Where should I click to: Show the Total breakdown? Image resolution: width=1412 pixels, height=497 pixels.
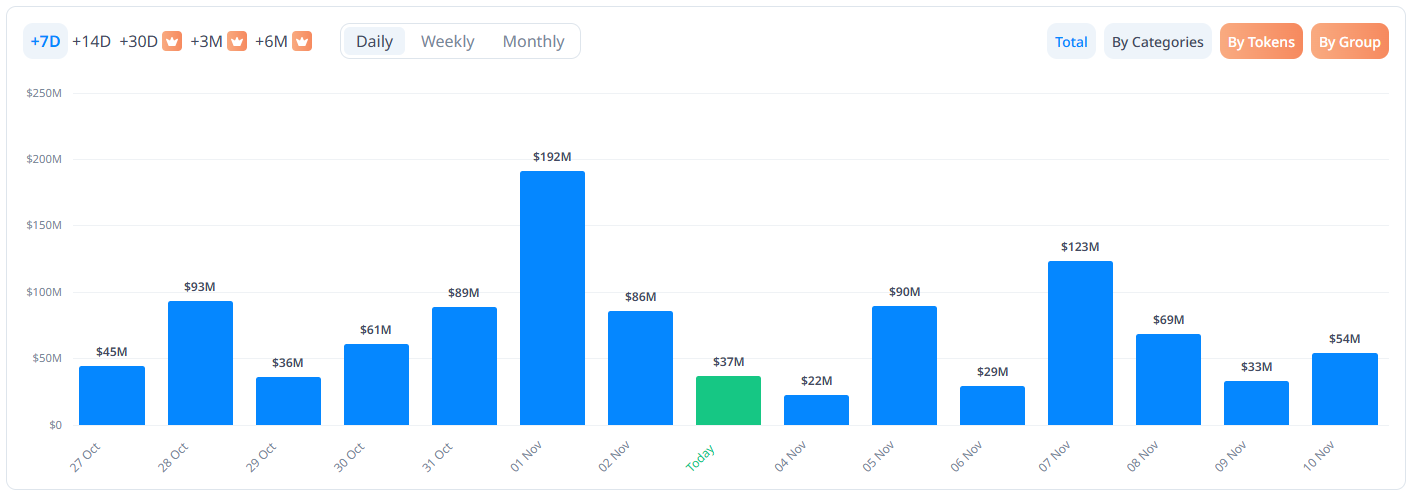point(1071,42)
